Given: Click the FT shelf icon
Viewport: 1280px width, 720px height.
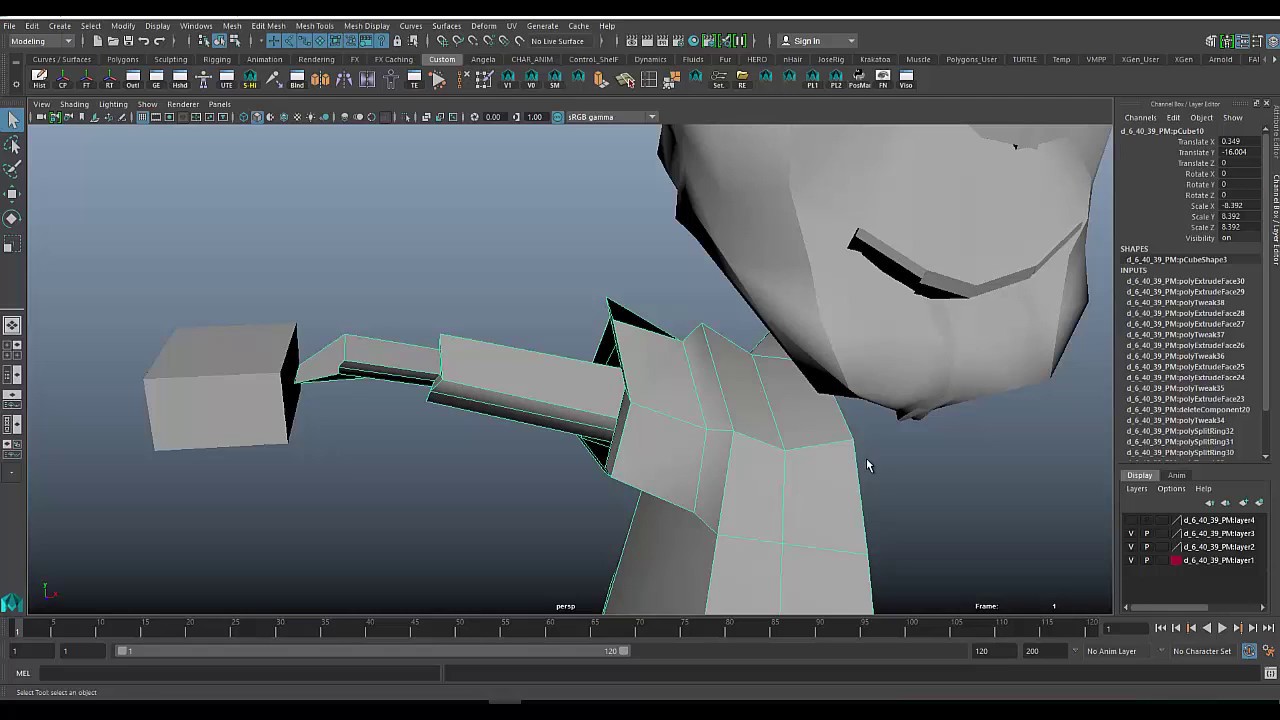Looking at the screenshot, I should (86, 78).
